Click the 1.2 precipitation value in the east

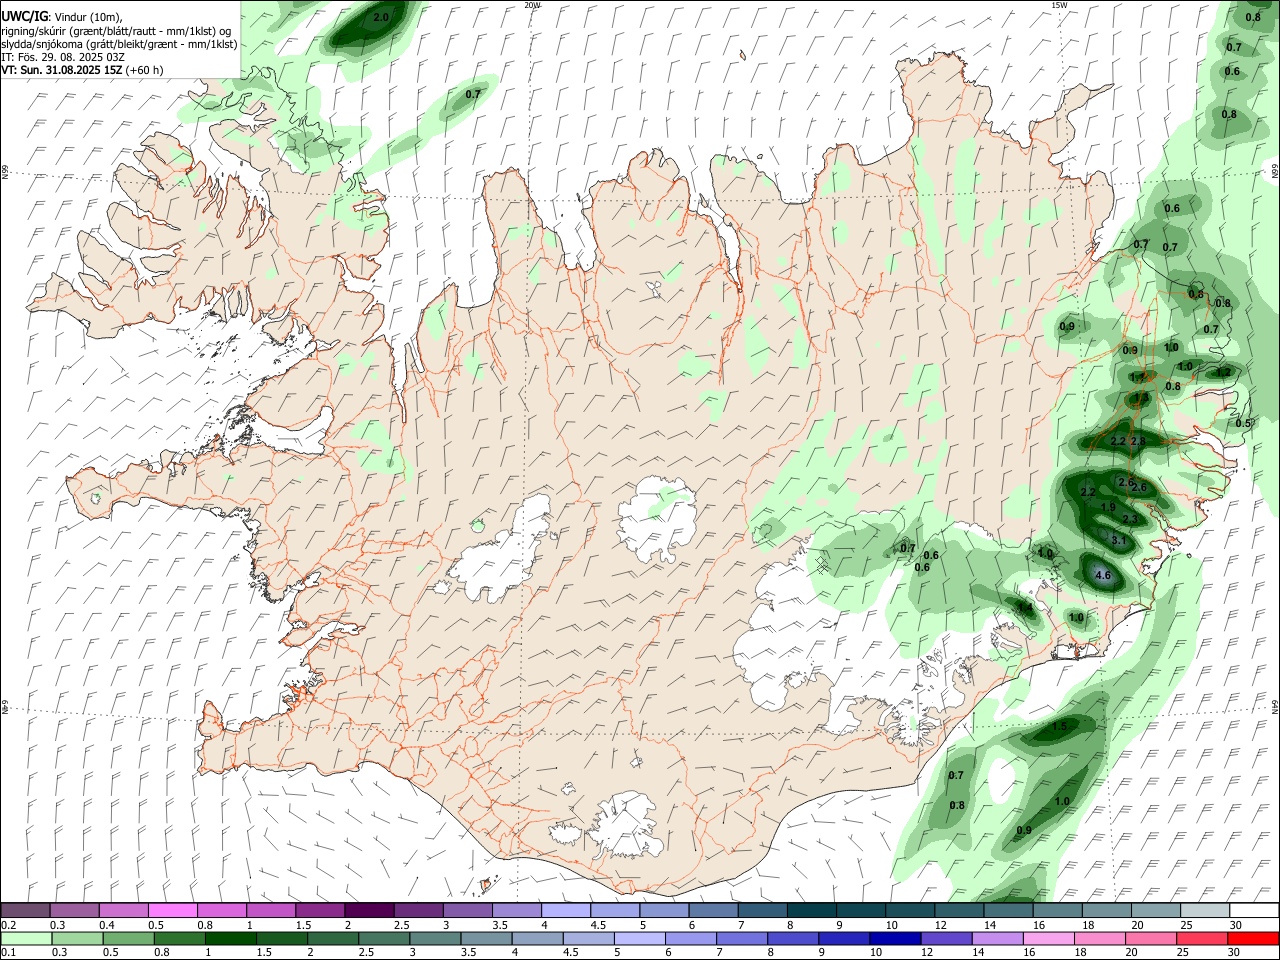pyautogui.click(x=1223, y=372)
